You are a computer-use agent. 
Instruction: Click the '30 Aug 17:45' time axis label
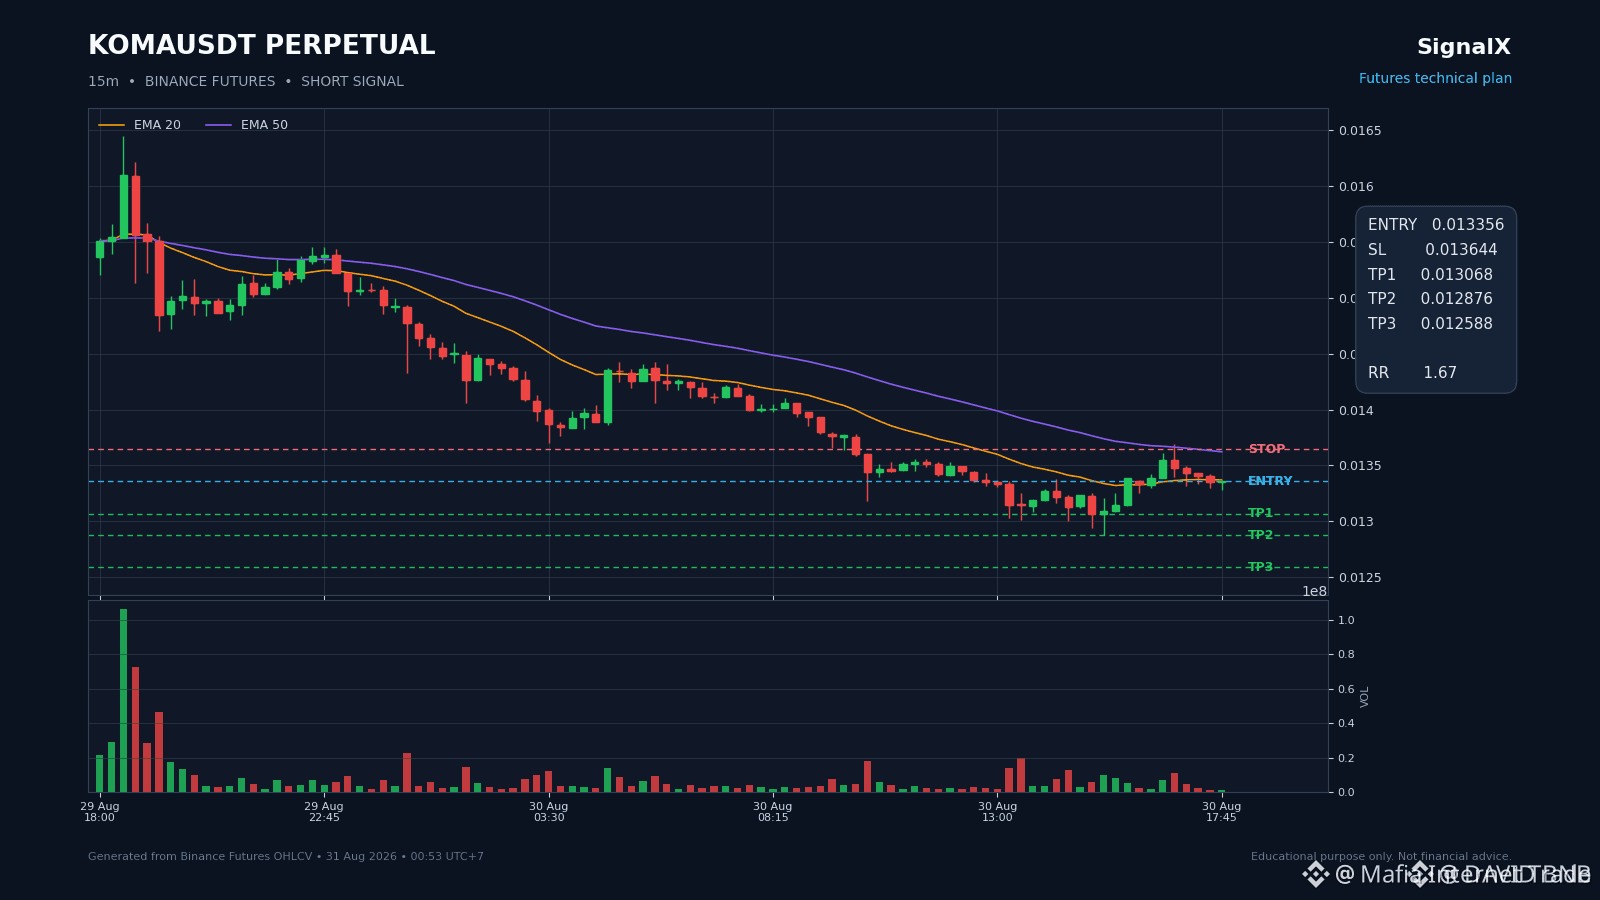click(1222, 812)
